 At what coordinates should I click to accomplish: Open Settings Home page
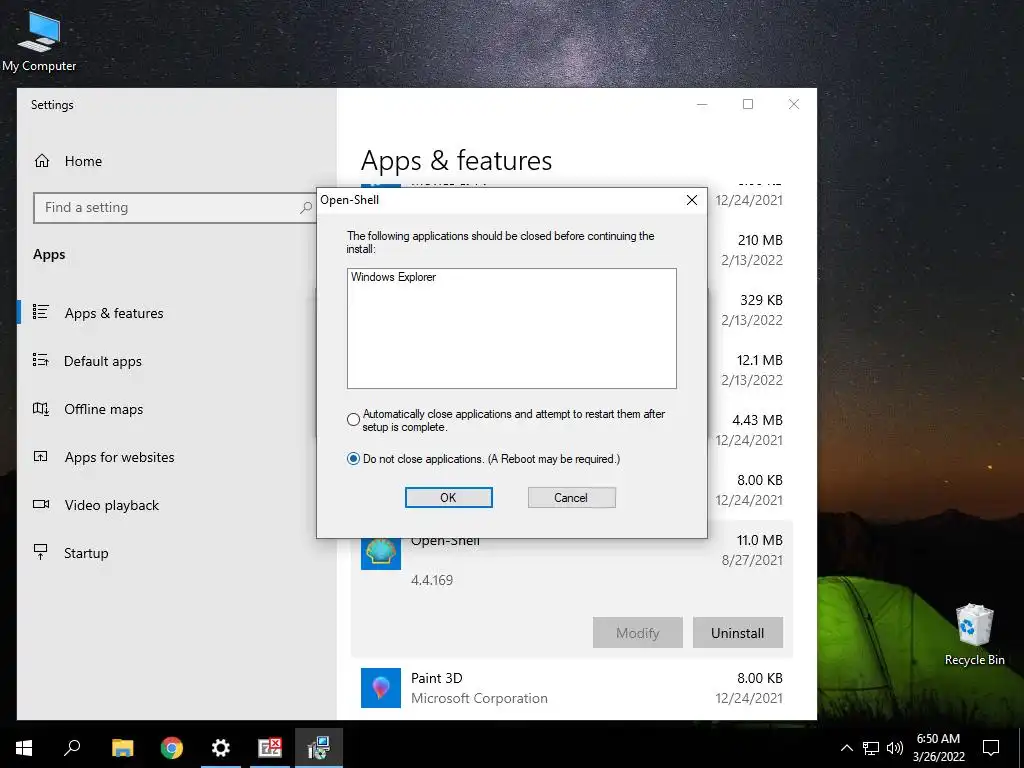[x=82, y=161]
